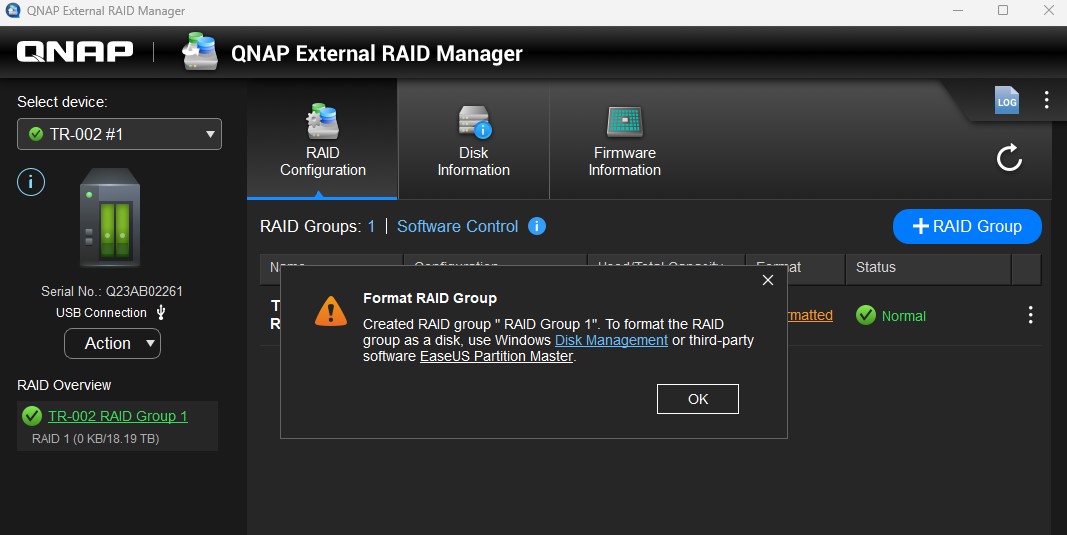
Task: Click the Software Control link
Action: coord(457,226)
